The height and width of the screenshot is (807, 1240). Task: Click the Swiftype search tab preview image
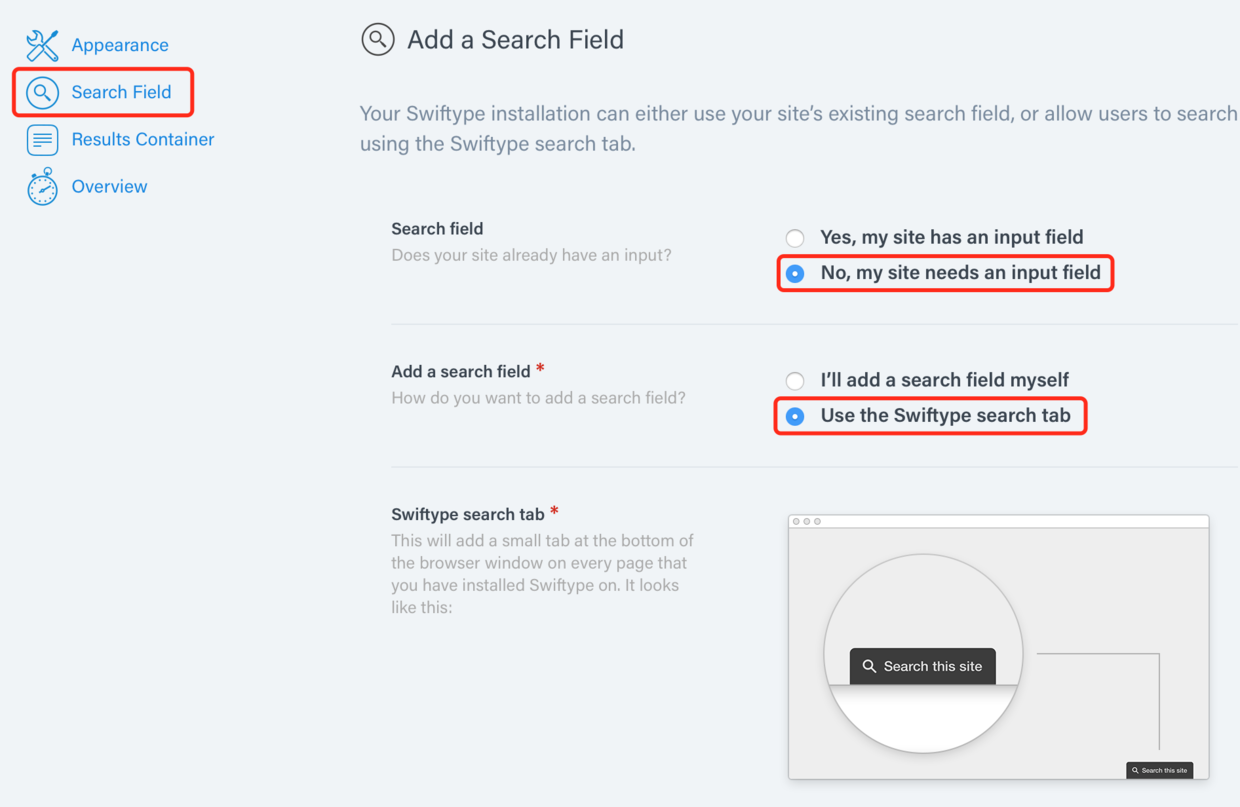click(998, 647)
